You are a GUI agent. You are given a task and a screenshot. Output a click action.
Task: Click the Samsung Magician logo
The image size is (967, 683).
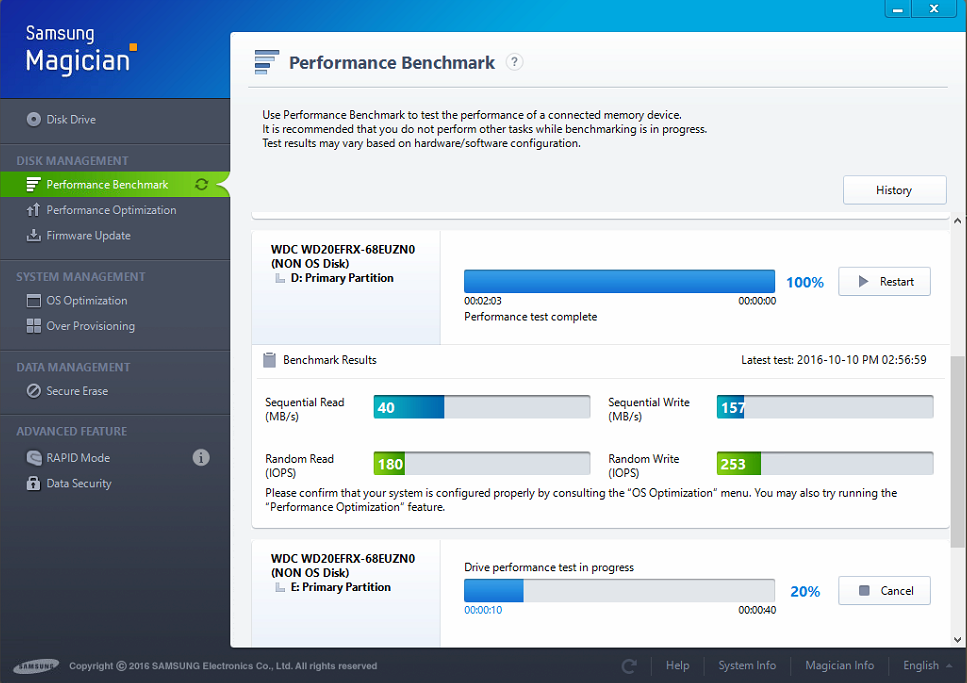[81, 49]
